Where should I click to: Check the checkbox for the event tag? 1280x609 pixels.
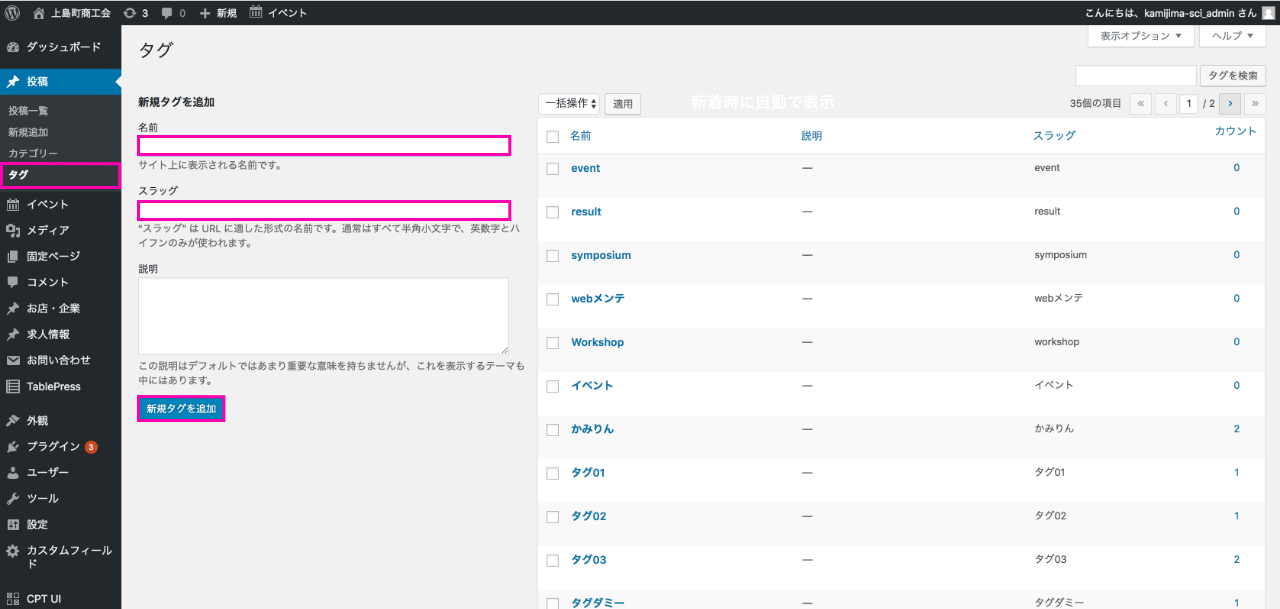[x=552, y=169]
